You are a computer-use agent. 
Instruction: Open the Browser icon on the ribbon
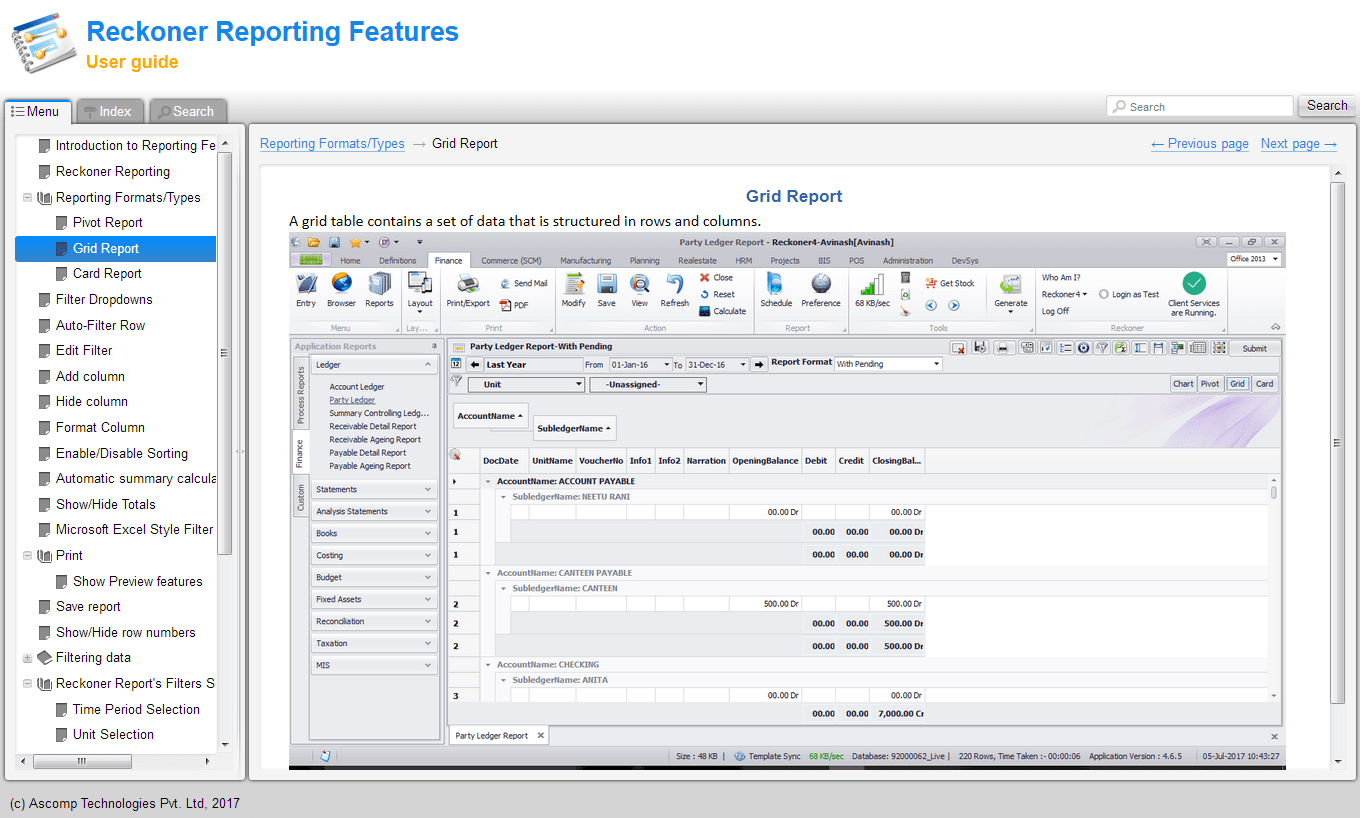coord(341,290)
